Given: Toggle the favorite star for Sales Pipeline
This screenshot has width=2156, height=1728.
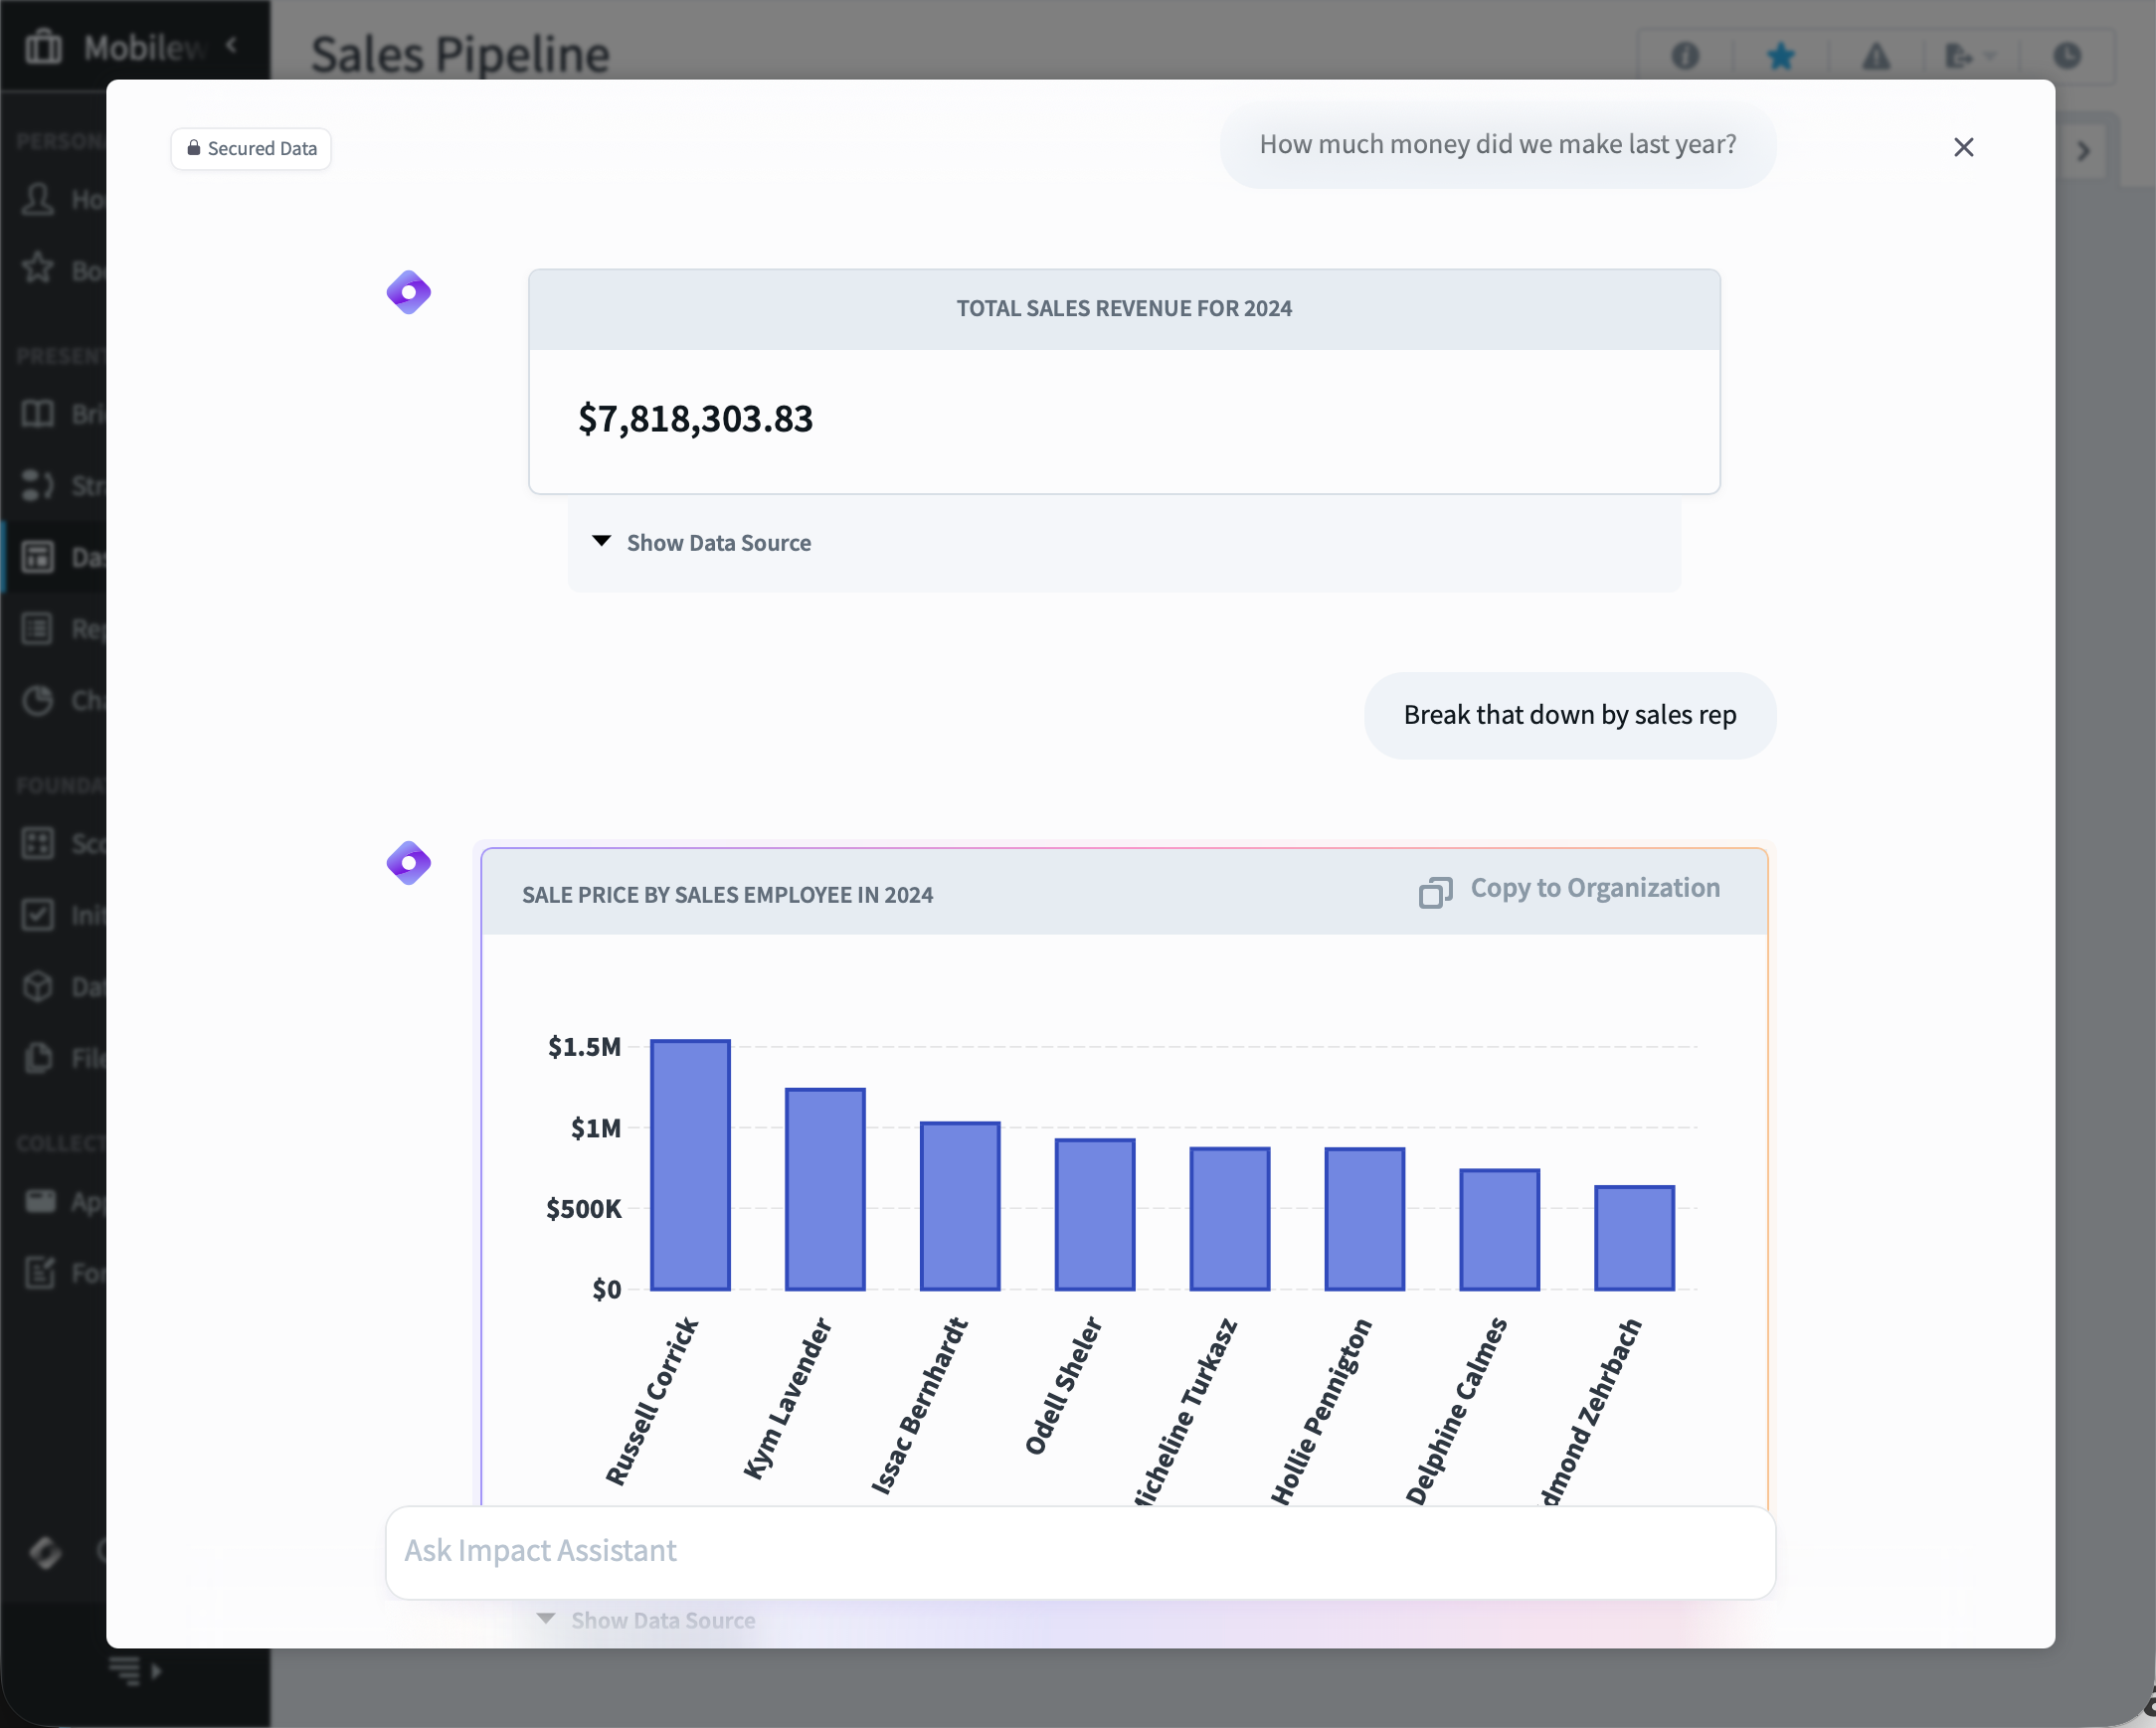Looking at the screenshot, I should point(1781,57).
